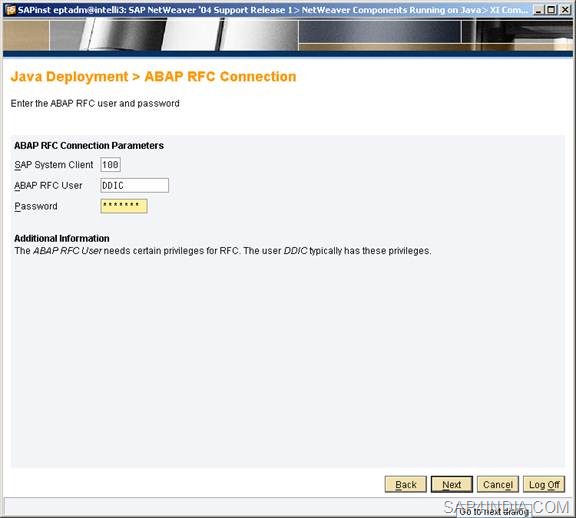The image size is (576, 518).
Task: Click the window title bar text
Action: tap(272, 10)
